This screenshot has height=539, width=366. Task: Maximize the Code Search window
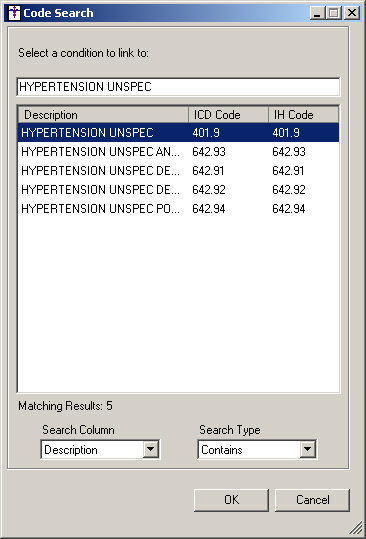point(334,13)
